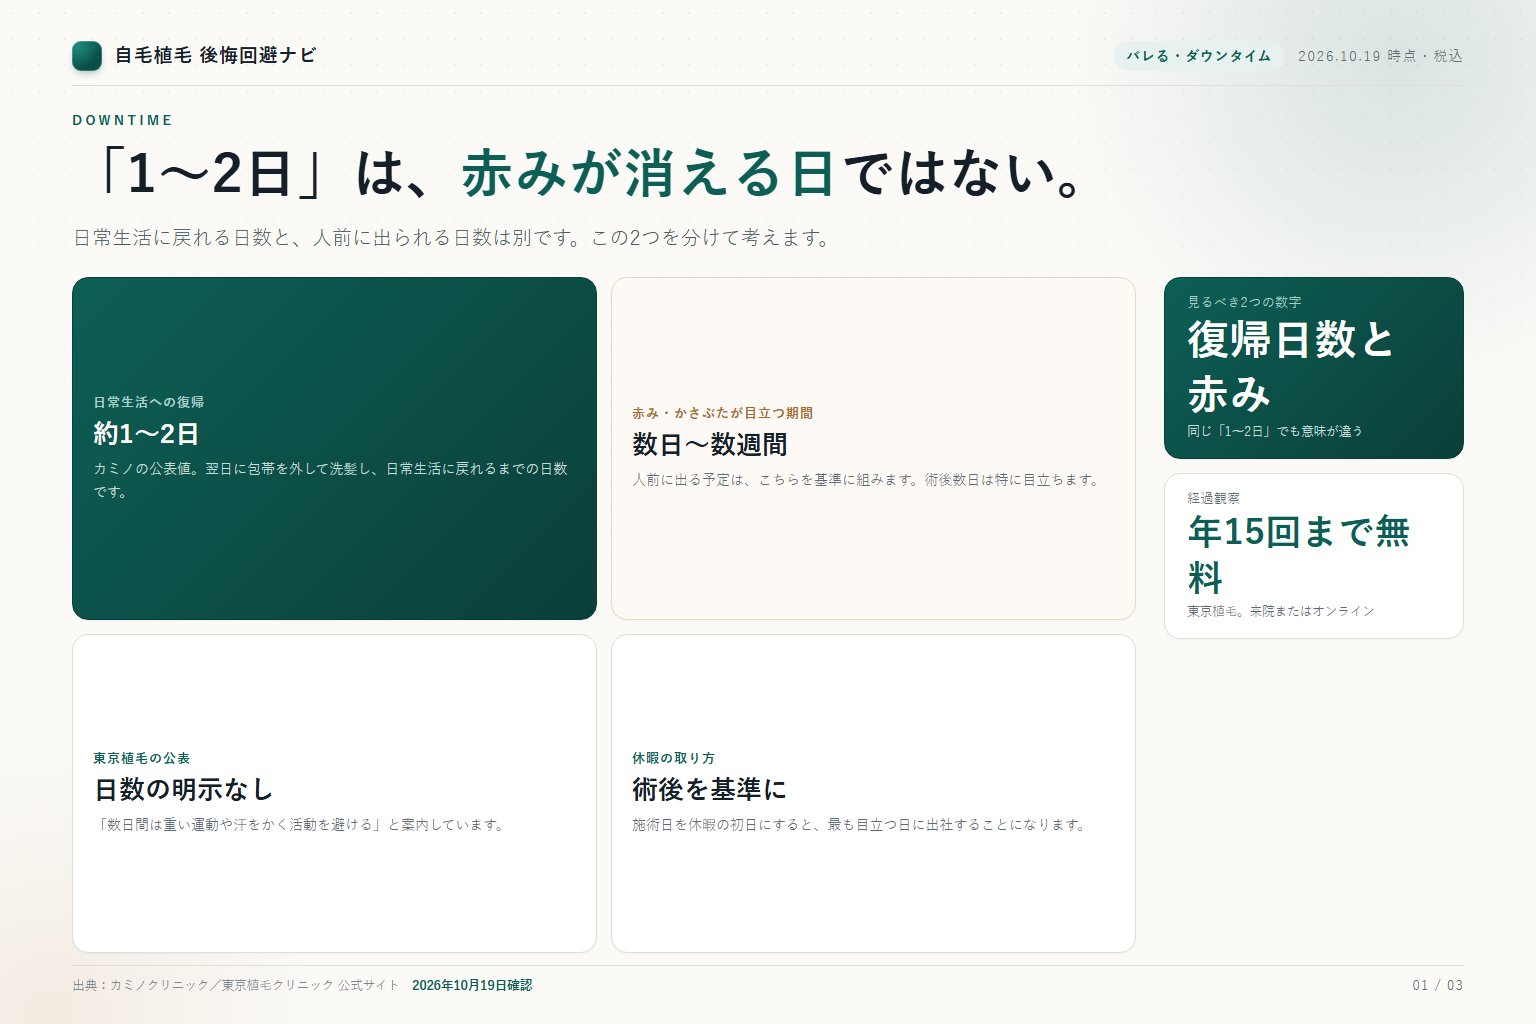Click the heading 復帰日数と赤み

(1290, 367)
